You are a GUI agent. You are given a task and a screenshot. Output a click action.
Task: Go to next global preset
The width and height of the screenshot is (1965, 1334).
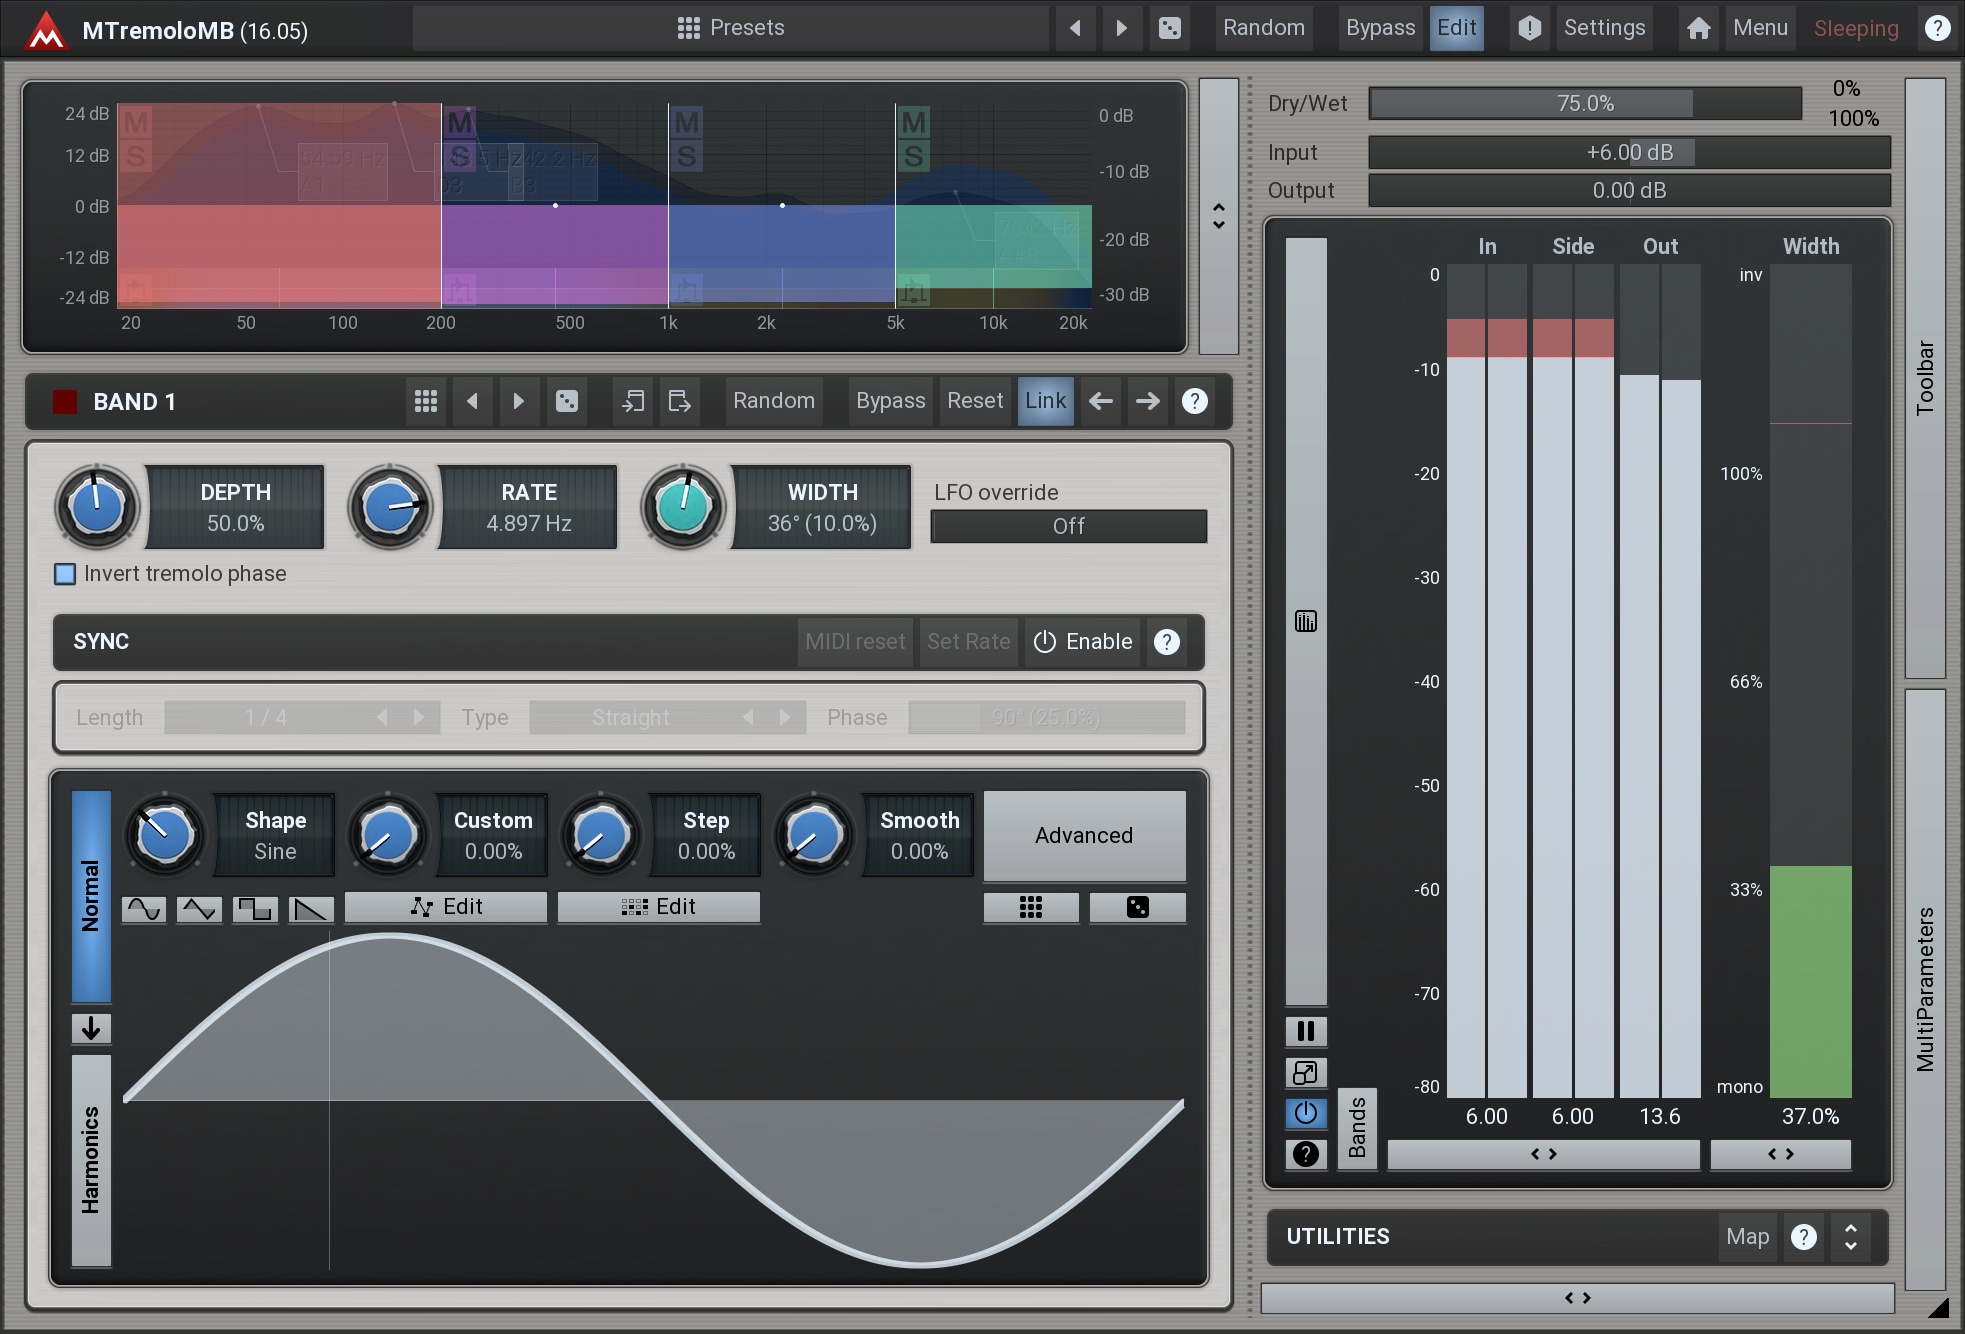(1121, 28)
